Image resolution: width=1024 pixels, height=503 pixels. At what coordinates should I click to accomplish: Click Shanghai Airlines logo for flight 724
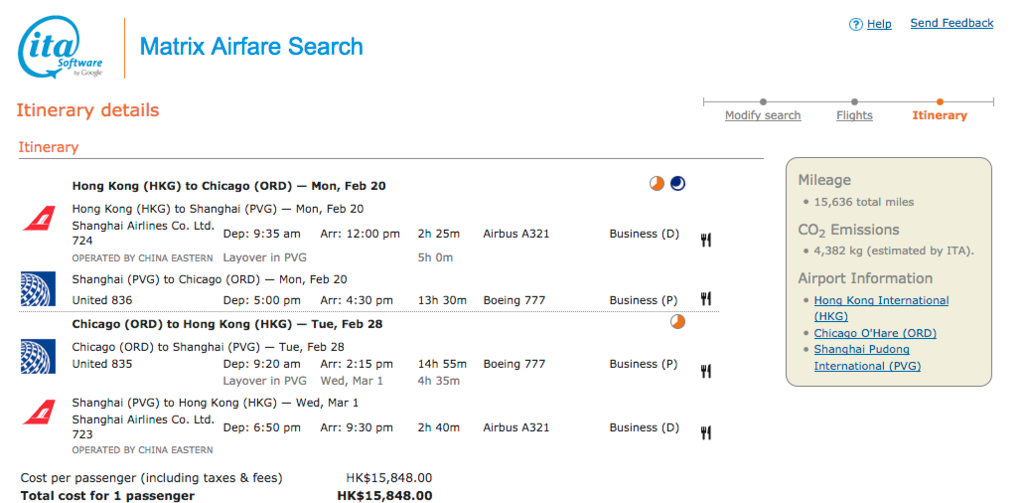(39, 218)
